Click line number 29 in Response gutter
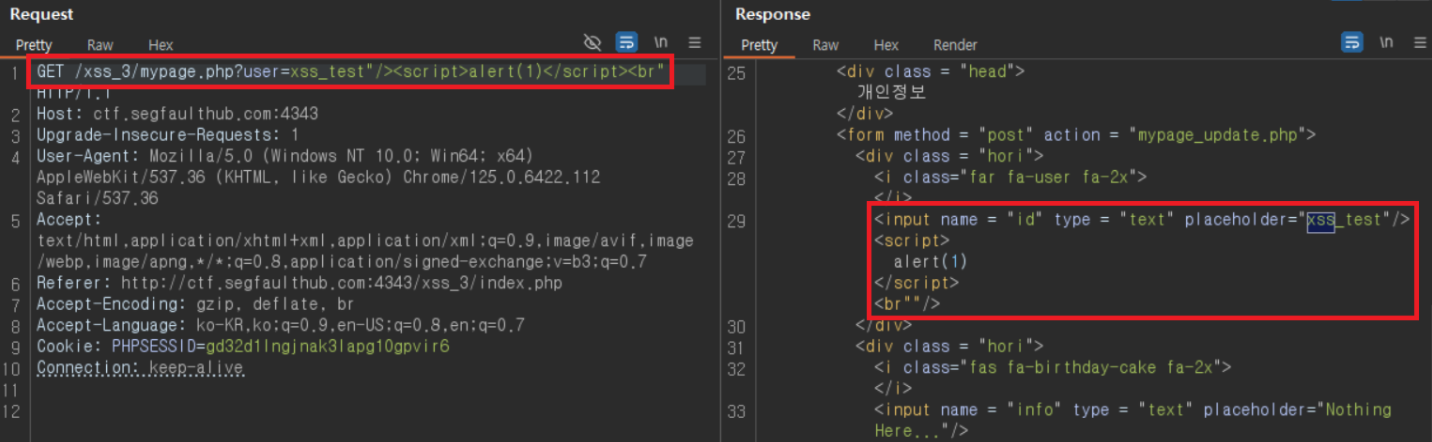This screenshot has width=1432, height=442. point(737,220)
